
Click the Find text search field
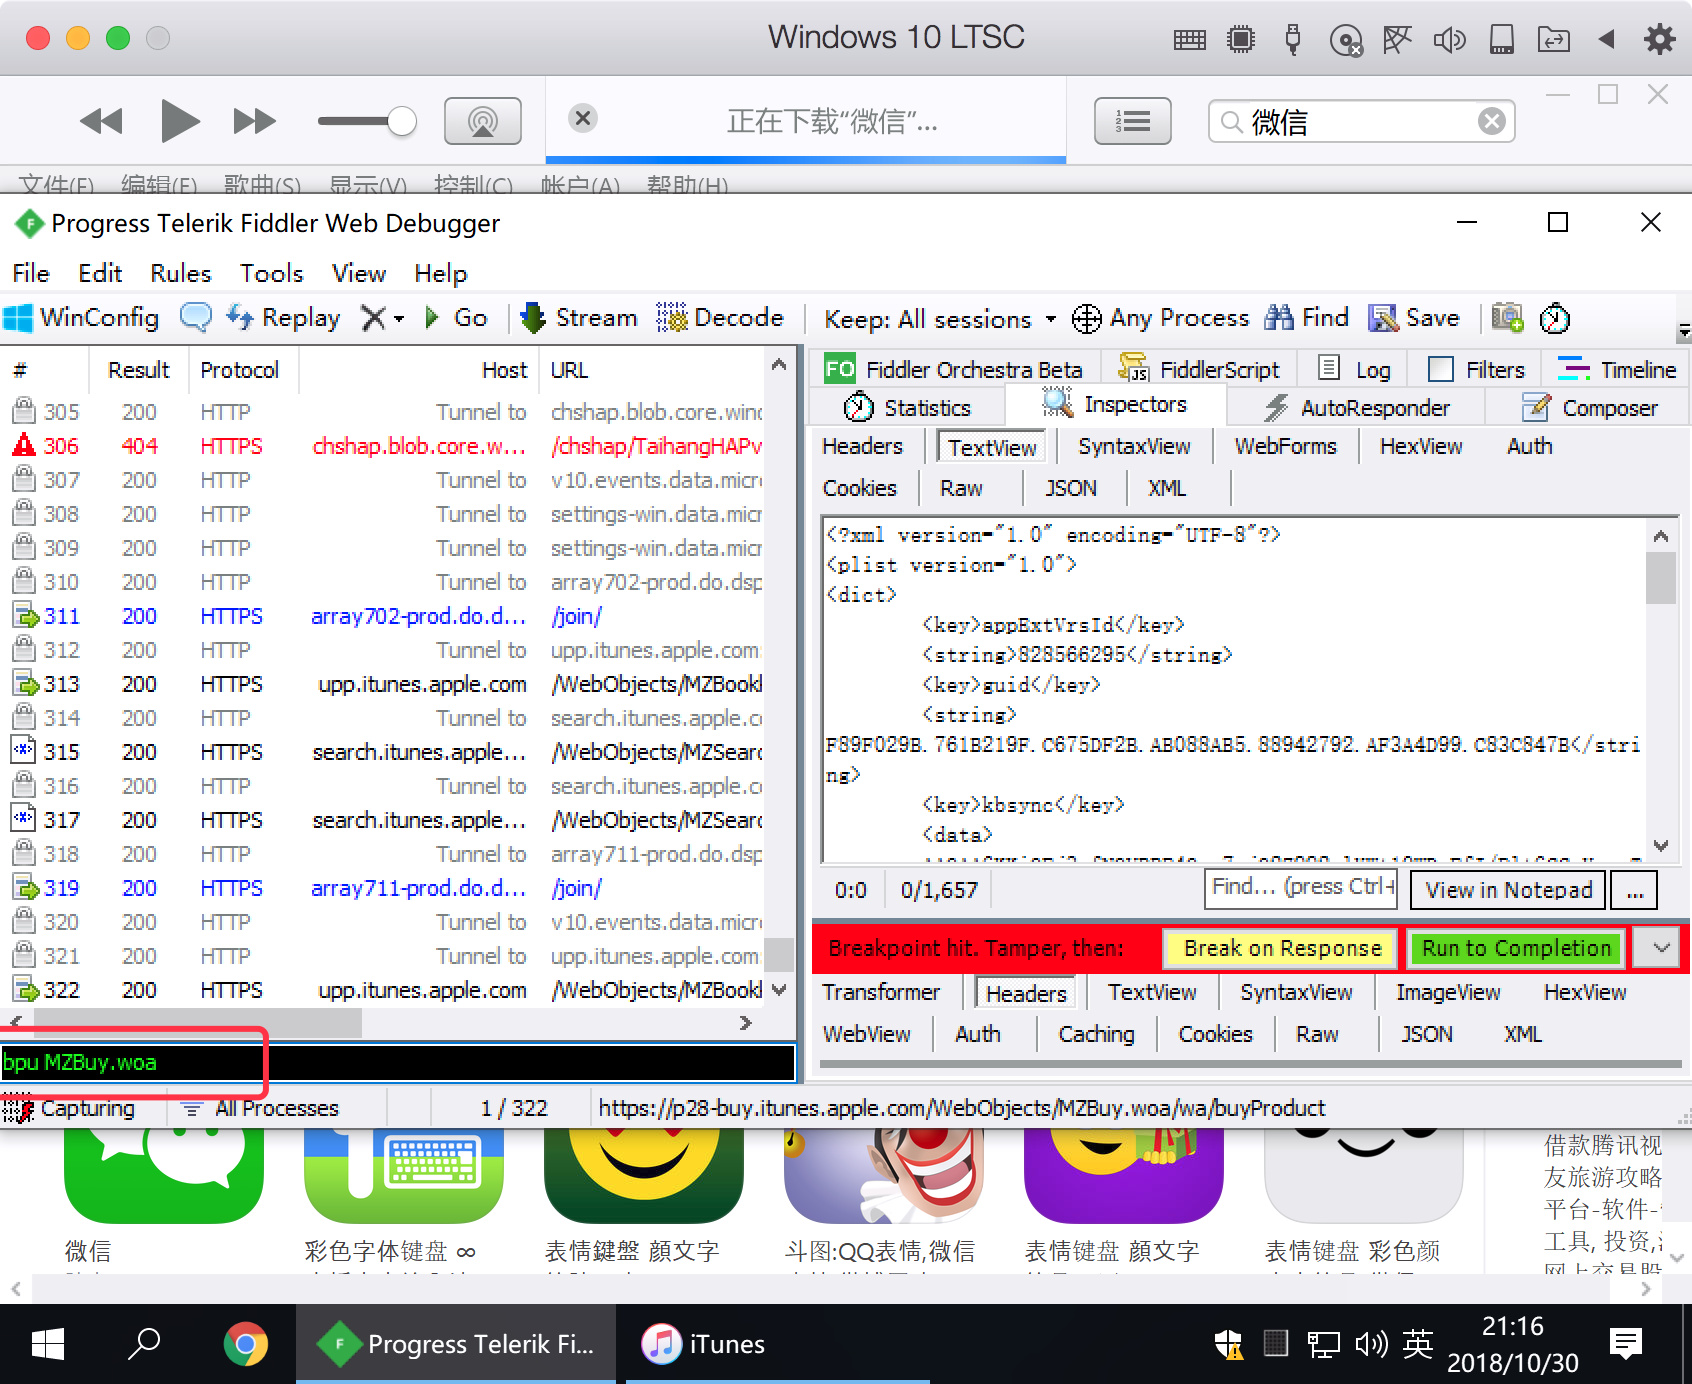(x=1301, y=887)
